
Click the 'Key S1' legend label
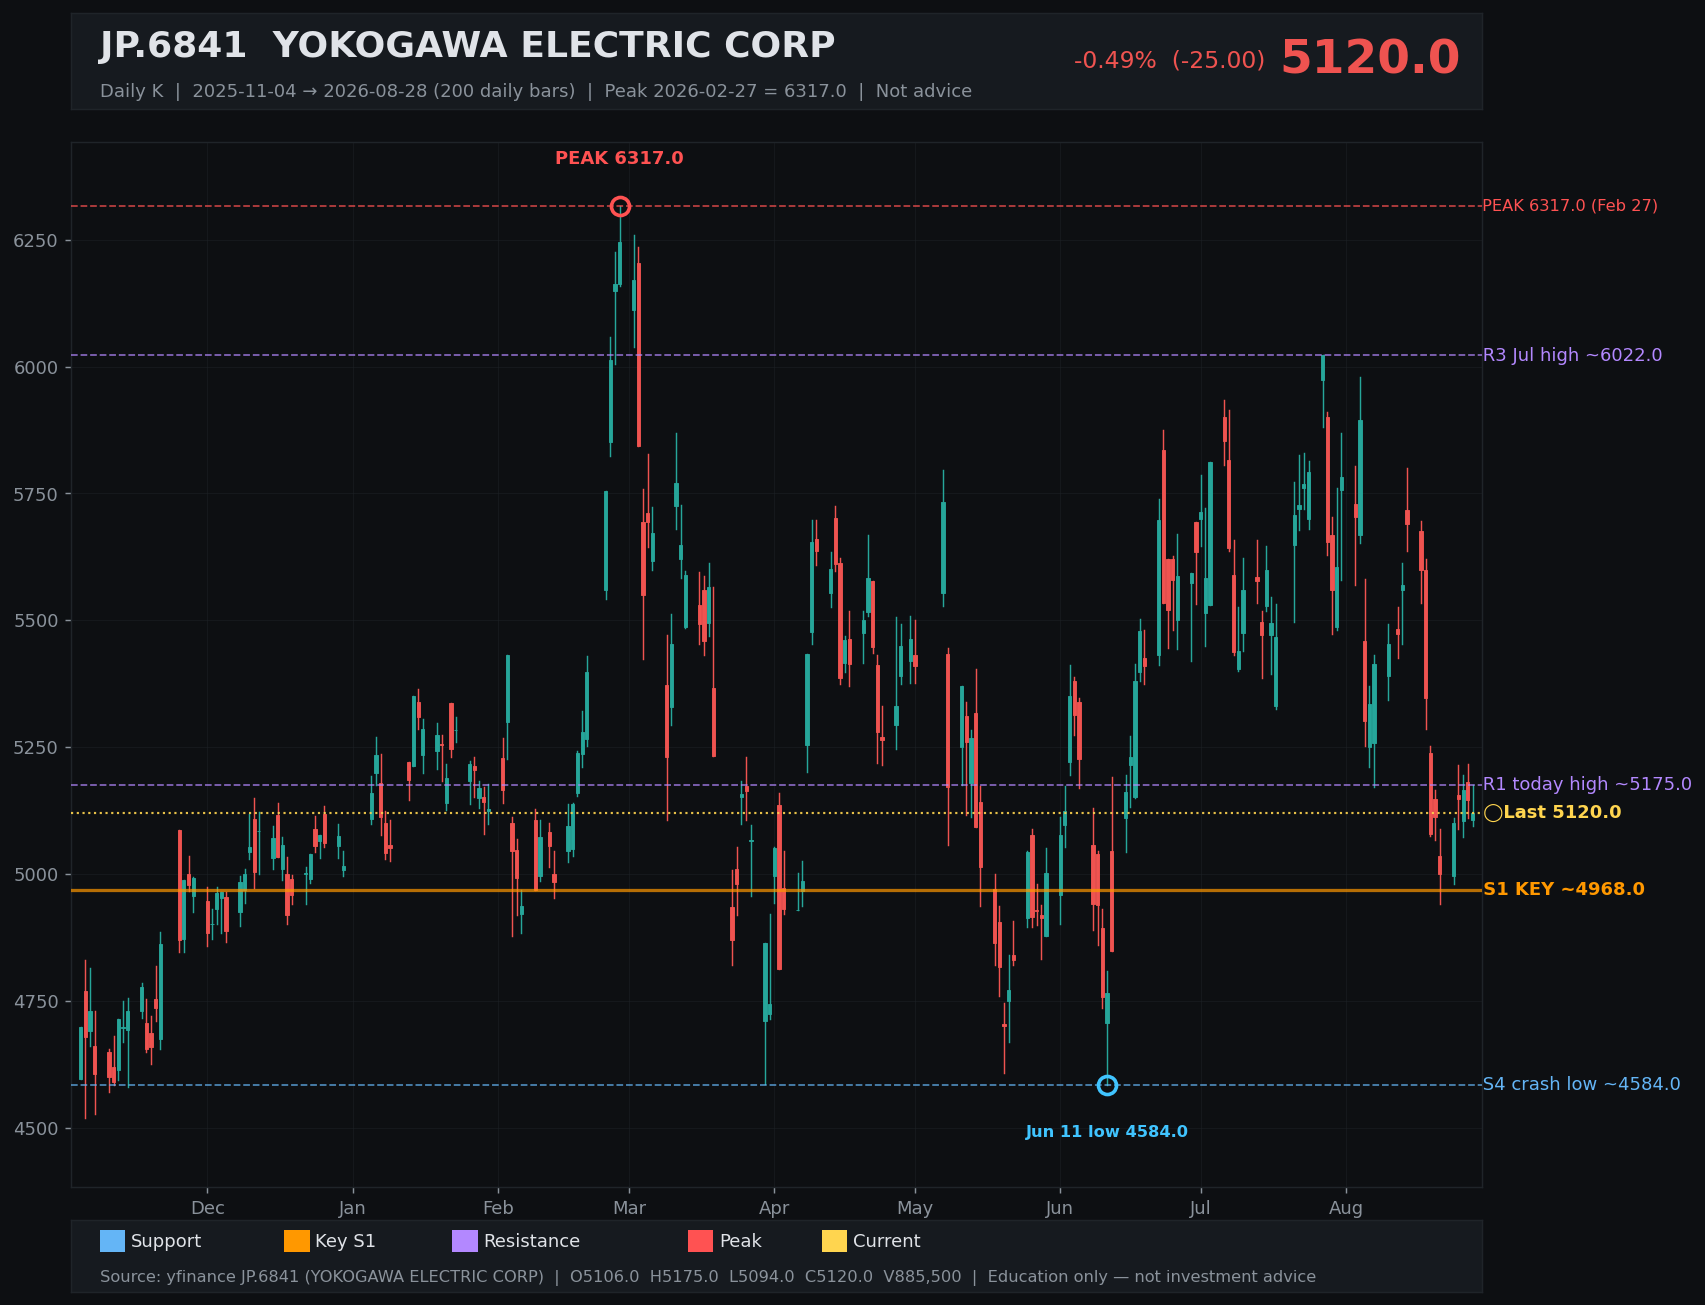click(x=345, y=1241)
